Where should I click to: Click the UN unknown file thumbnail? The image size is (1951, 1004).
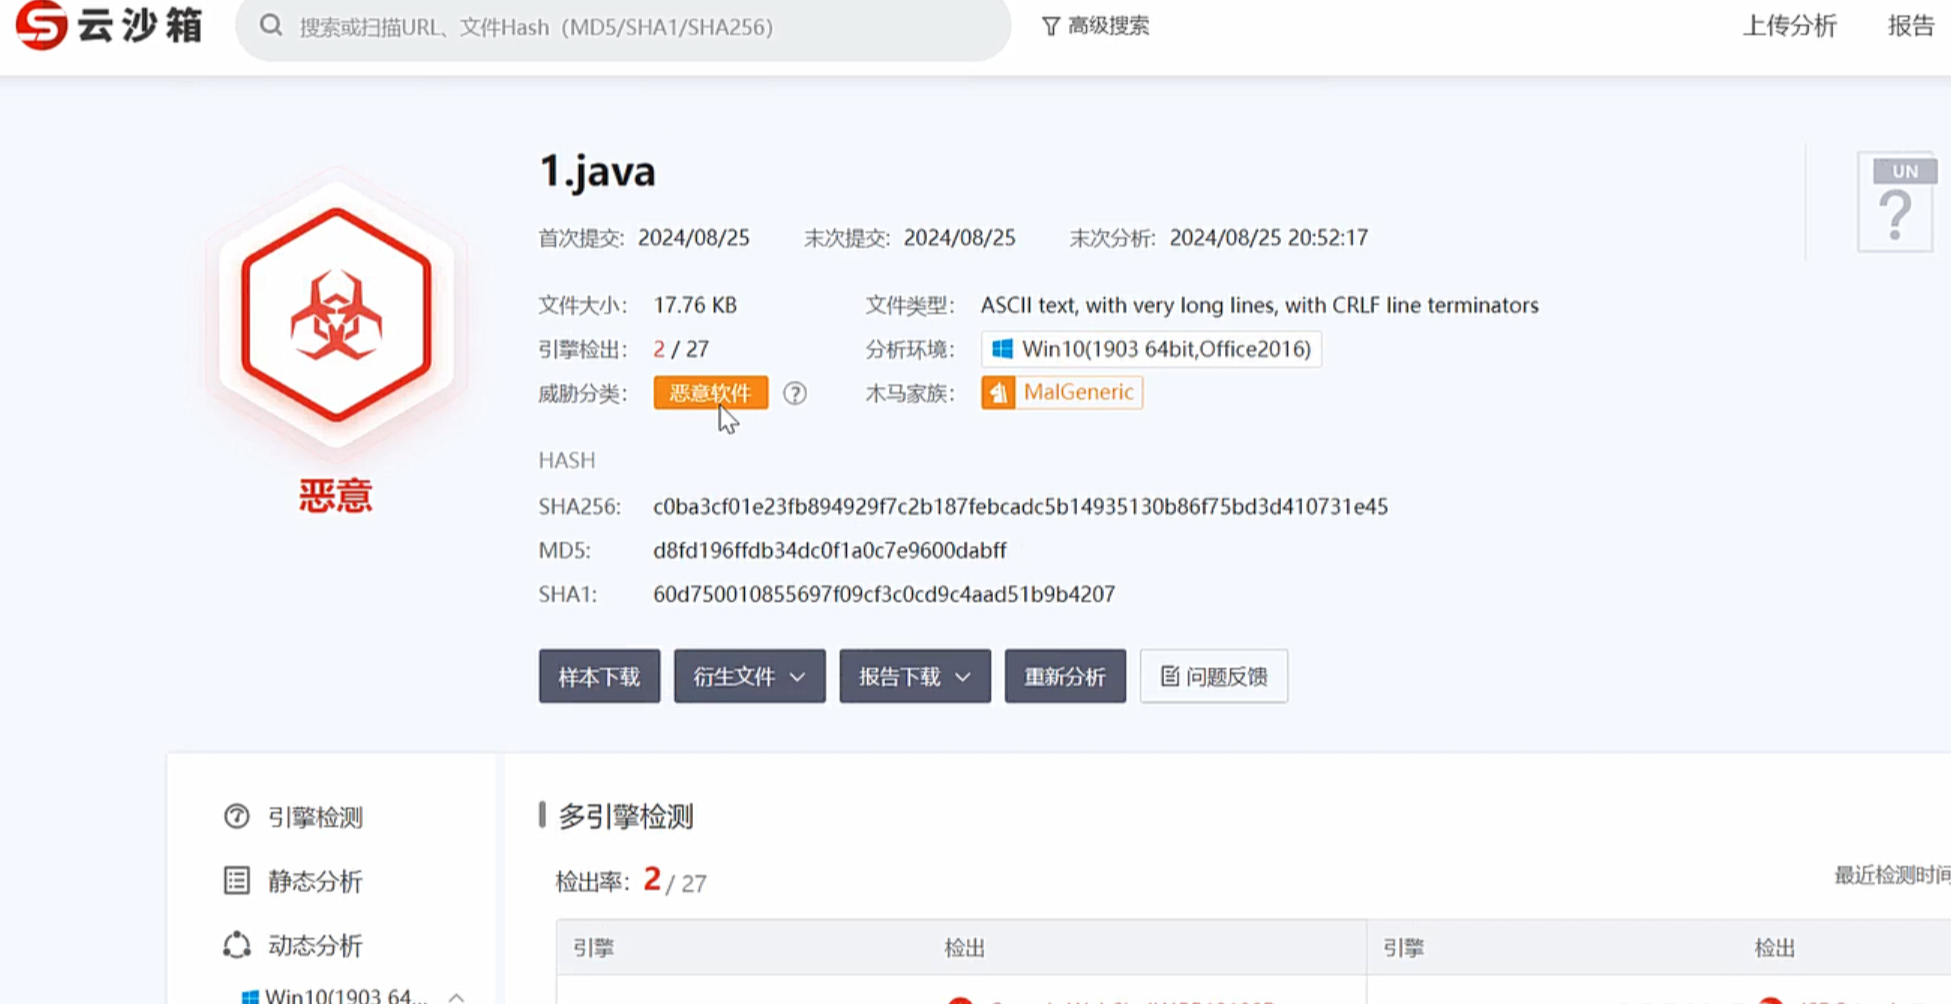click(1896, 203)
